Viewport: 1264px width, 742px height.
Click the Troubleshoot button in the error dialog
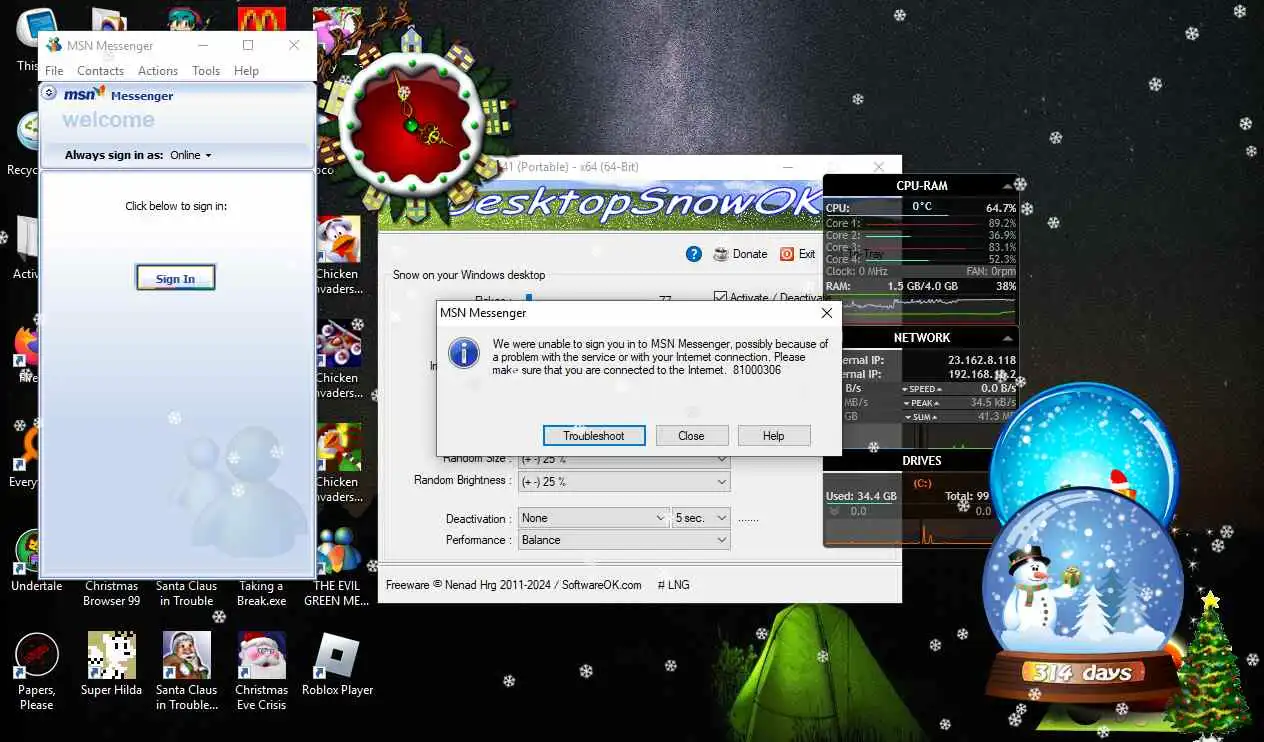pyautogui.click(x=594, y=436)
